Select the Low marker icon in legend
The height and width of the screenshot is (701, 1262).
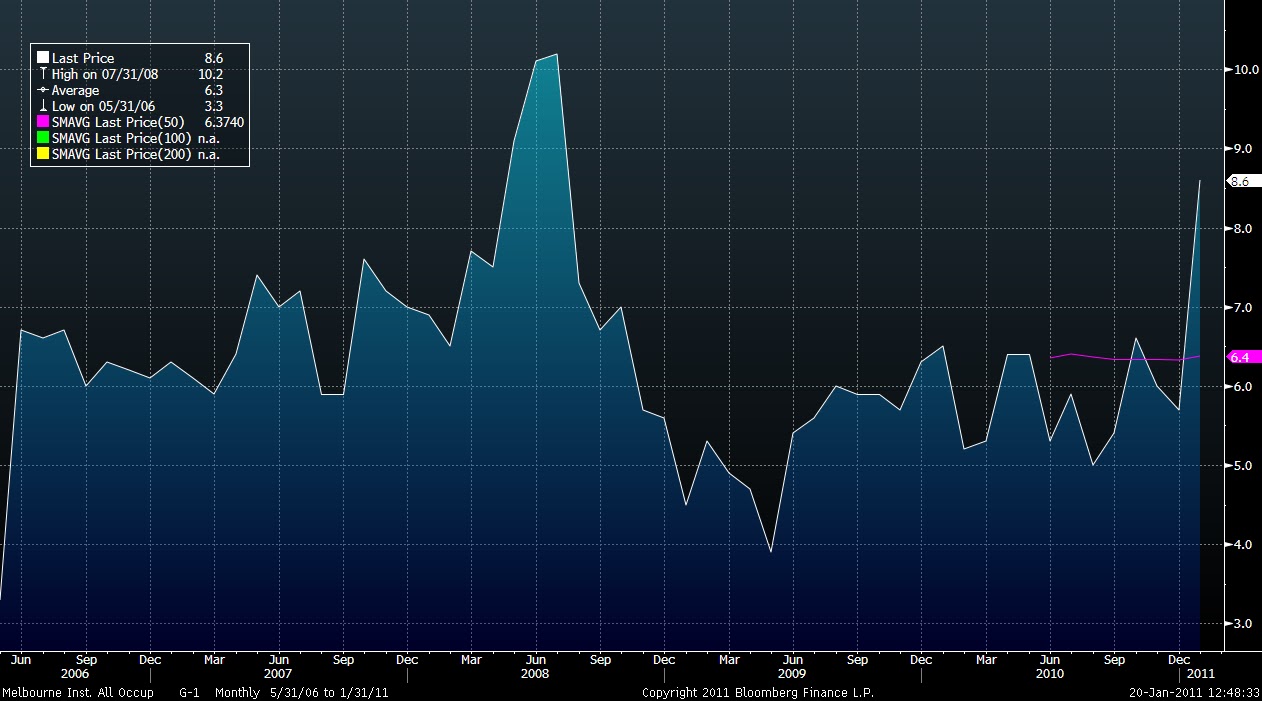tap(43, 106)
